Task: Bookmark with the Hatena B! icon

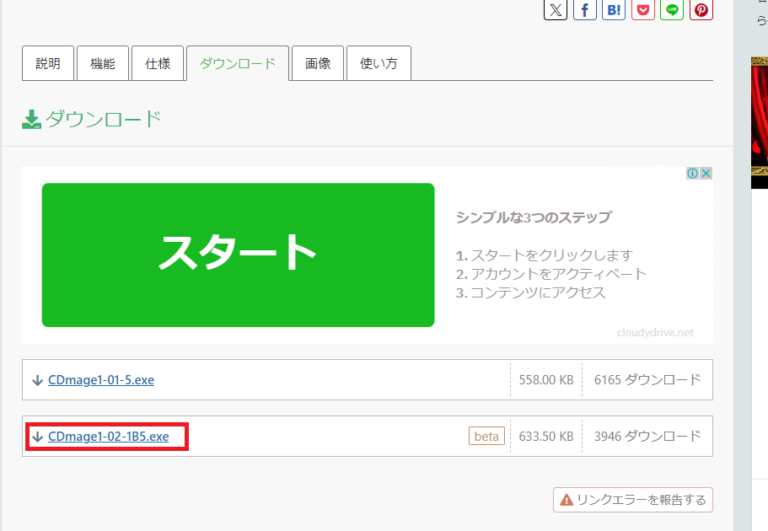Action: pyautogui.click(x=614, y=9)
